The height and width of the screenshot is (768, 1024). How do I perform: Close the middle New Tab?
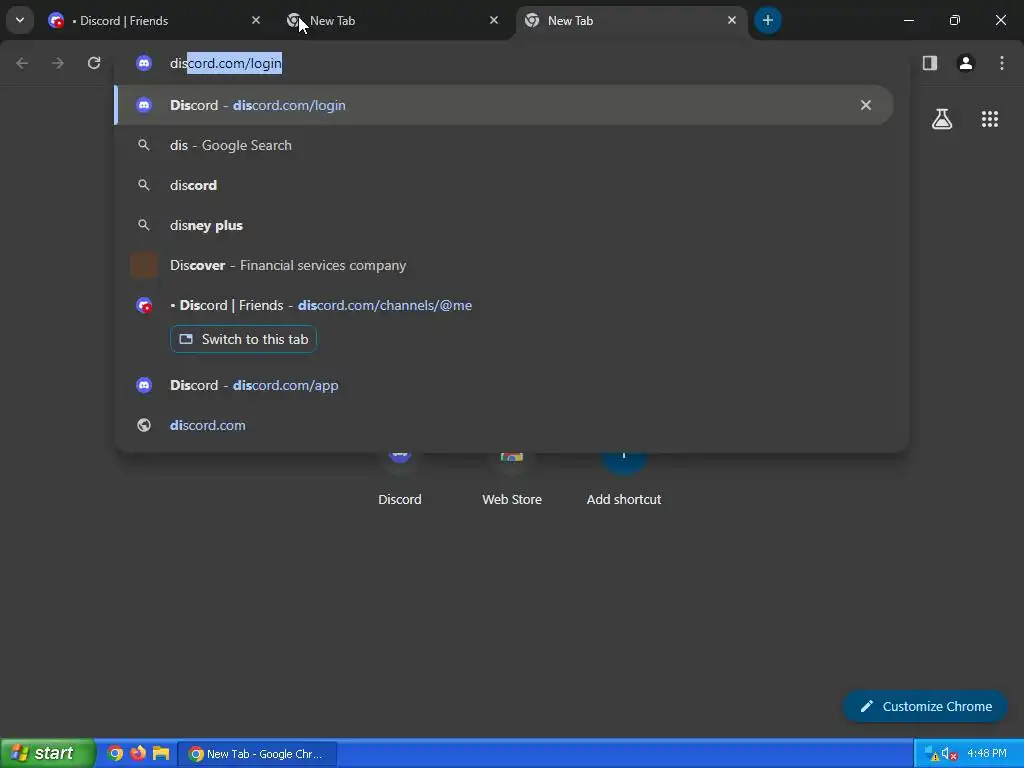(x=494, y=21)
